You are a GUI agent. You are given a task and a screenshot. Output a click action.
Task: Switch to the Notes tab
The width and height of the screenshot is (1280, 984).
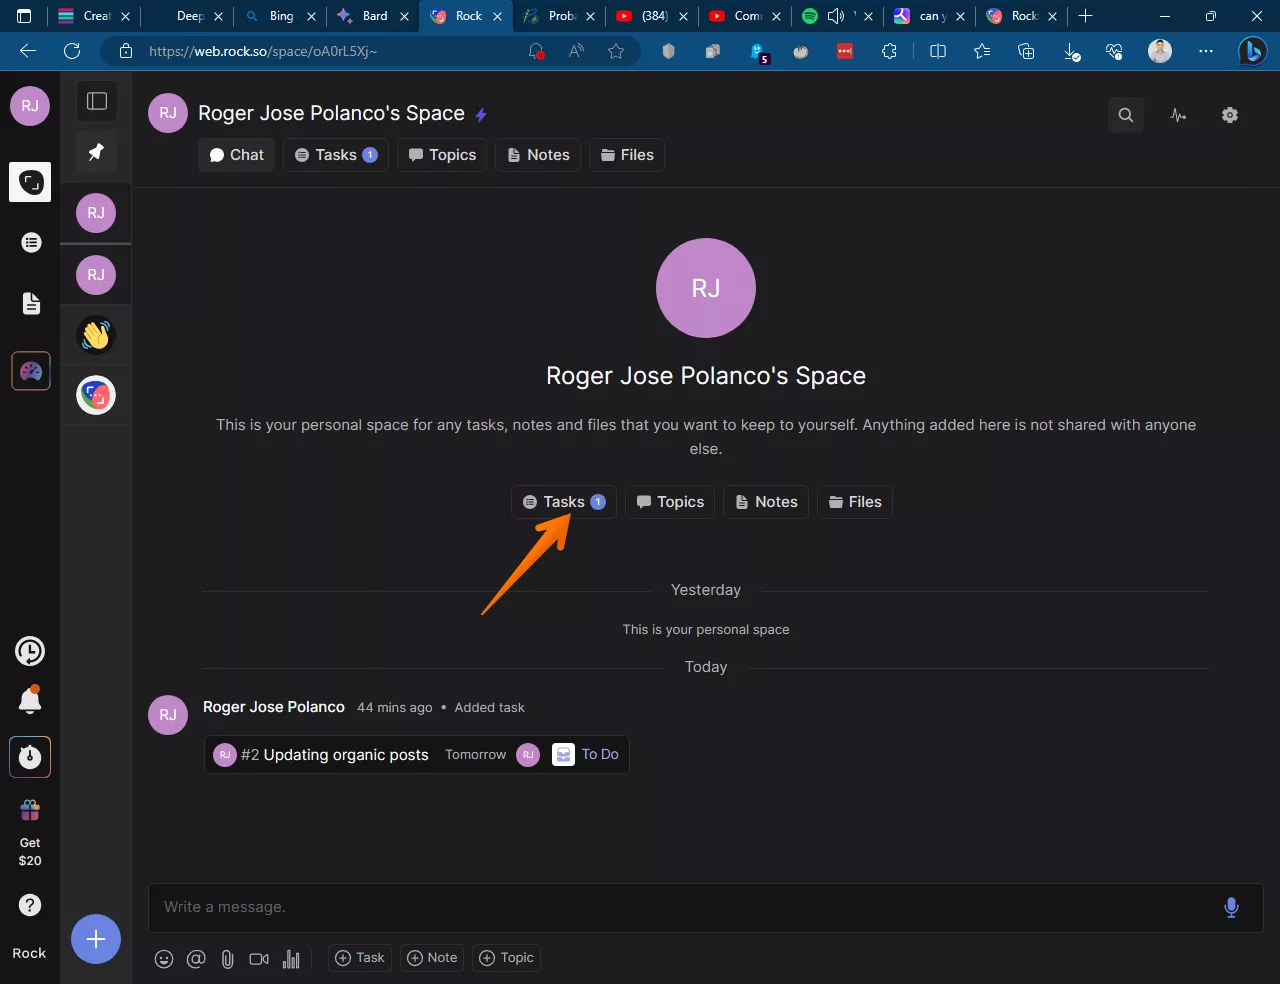(538, 155)
